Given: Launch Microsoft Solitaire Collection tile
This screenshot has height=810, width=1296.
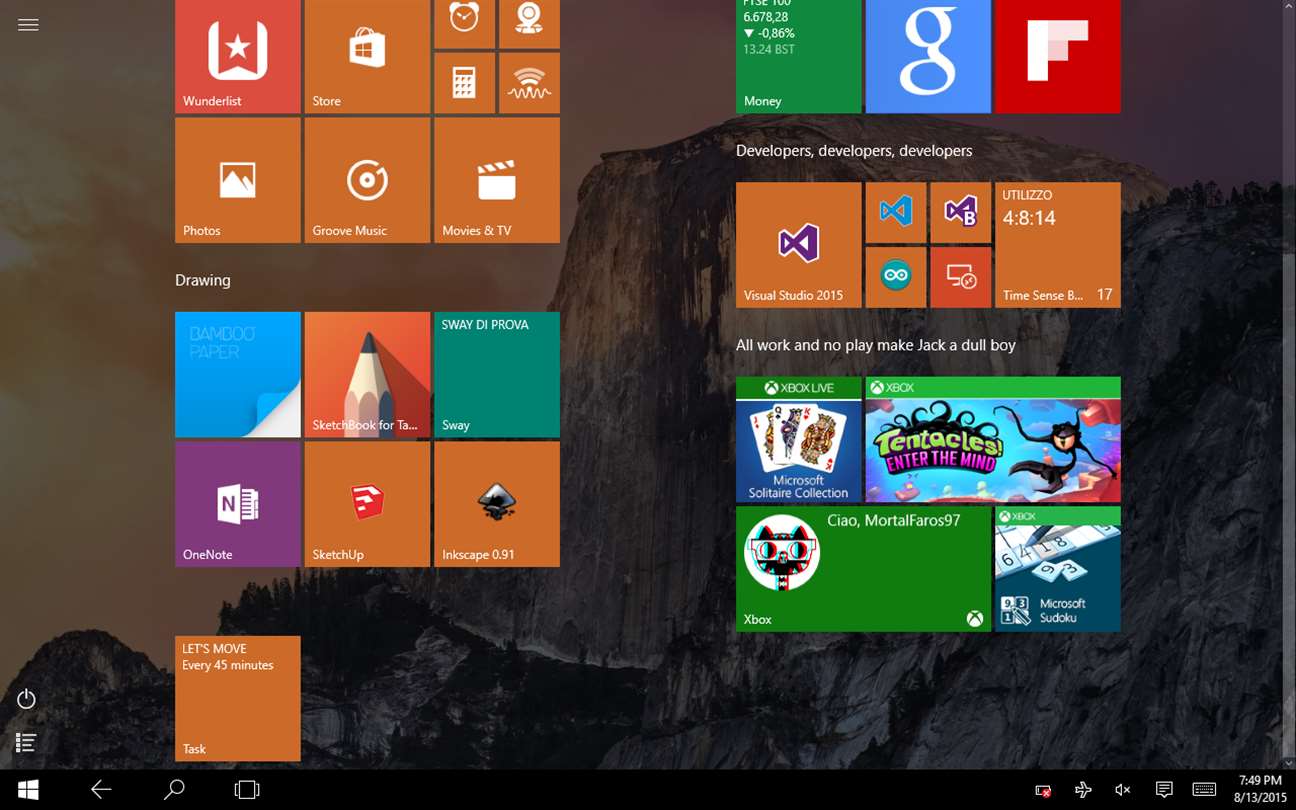Looking at the screenshot, I should coord(798,440).
